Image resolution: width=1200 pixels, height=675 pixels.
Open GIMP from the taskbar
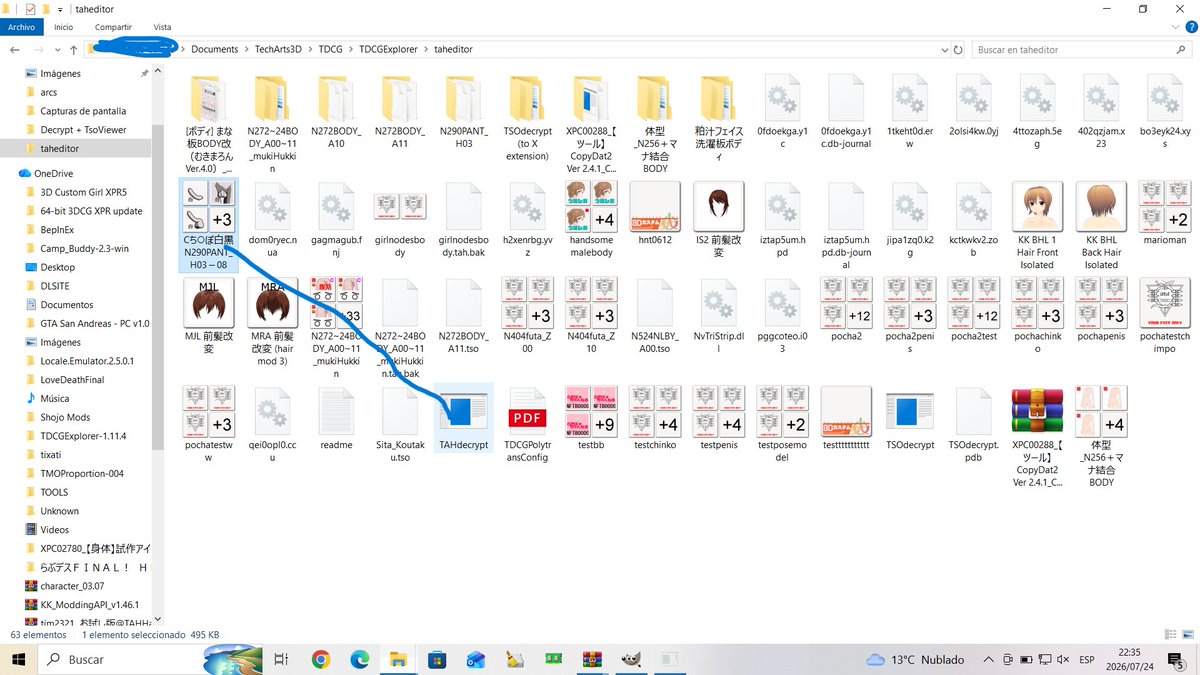point(631,659)
